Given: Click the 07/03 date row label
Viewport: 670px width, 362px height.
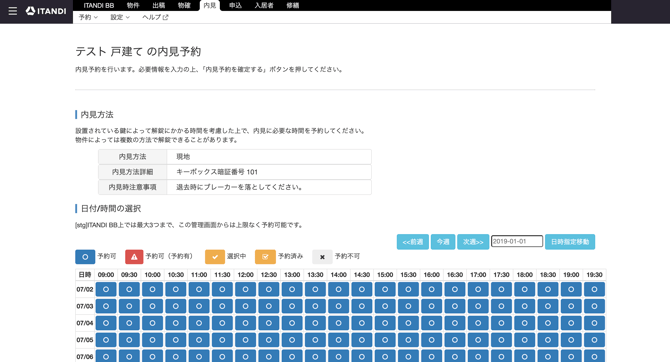Looking at the screenshot, I should tap(85, 306).
